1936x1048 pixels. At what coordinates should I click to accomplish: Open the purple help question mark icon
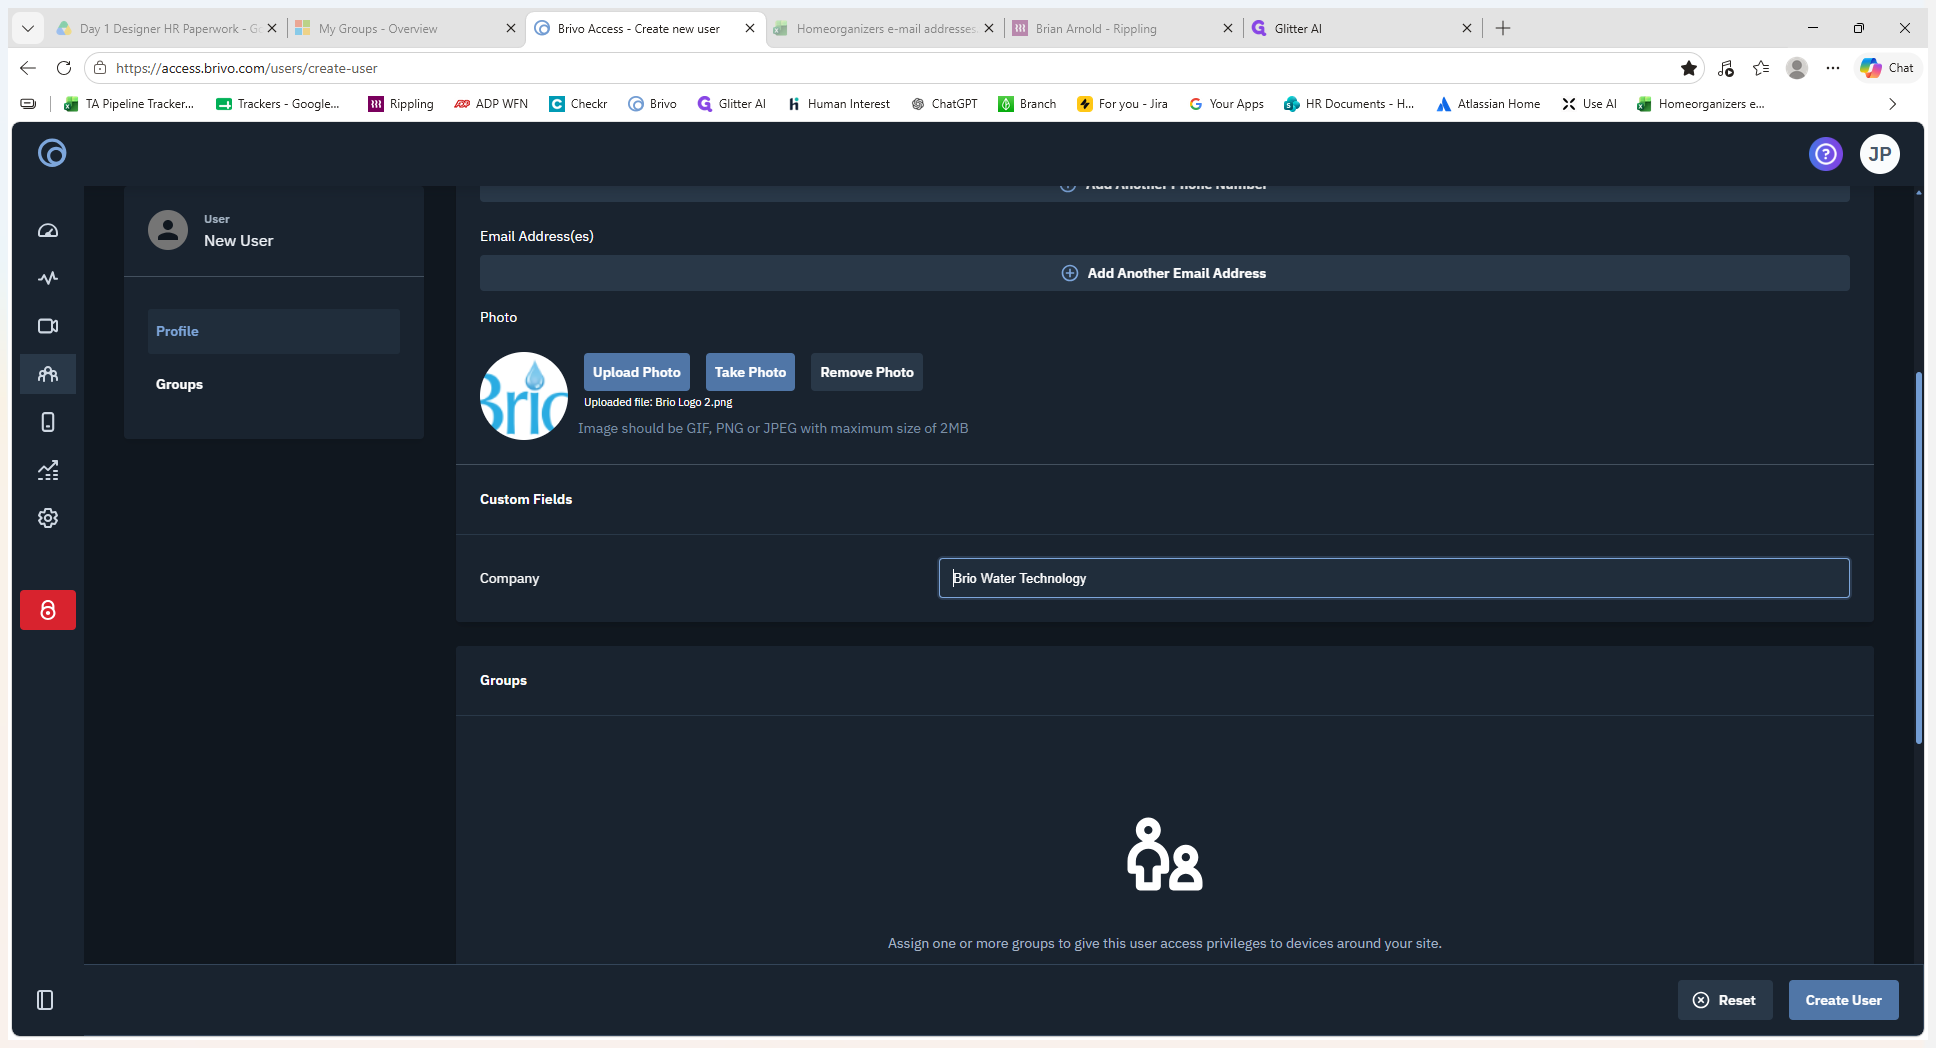(1826, 154)
